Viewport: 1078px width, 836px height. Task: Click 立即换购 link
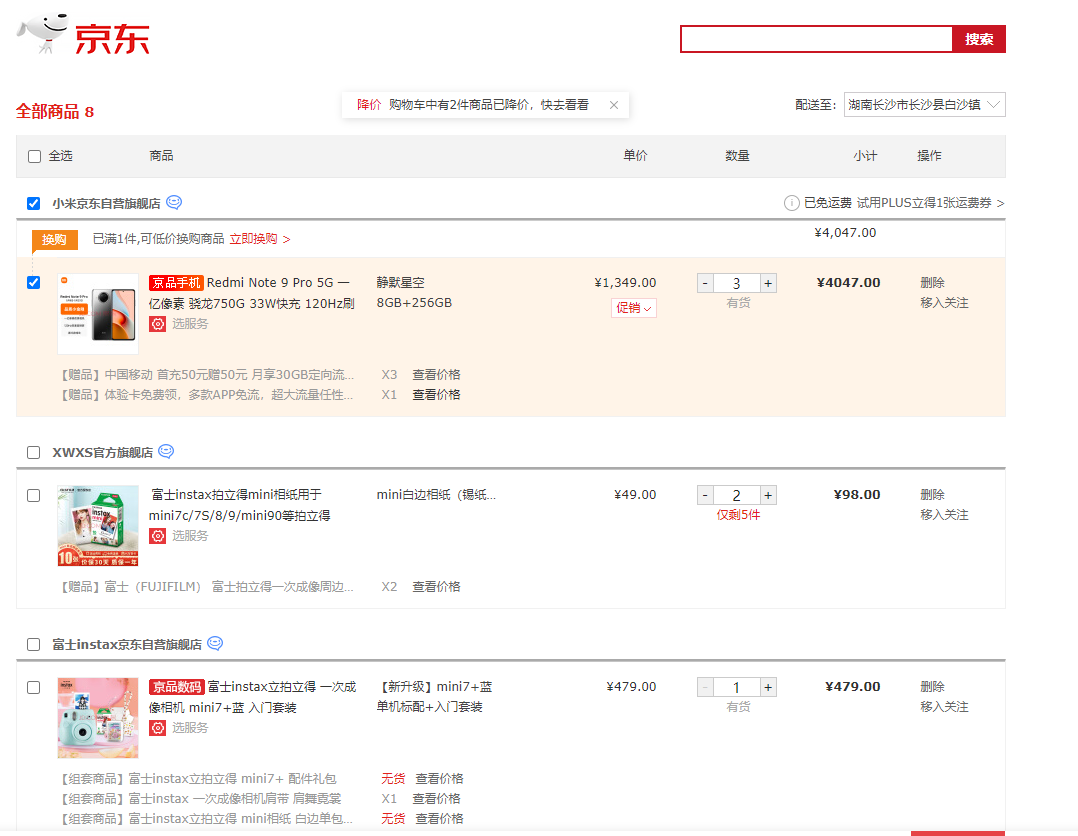[260, 239]
